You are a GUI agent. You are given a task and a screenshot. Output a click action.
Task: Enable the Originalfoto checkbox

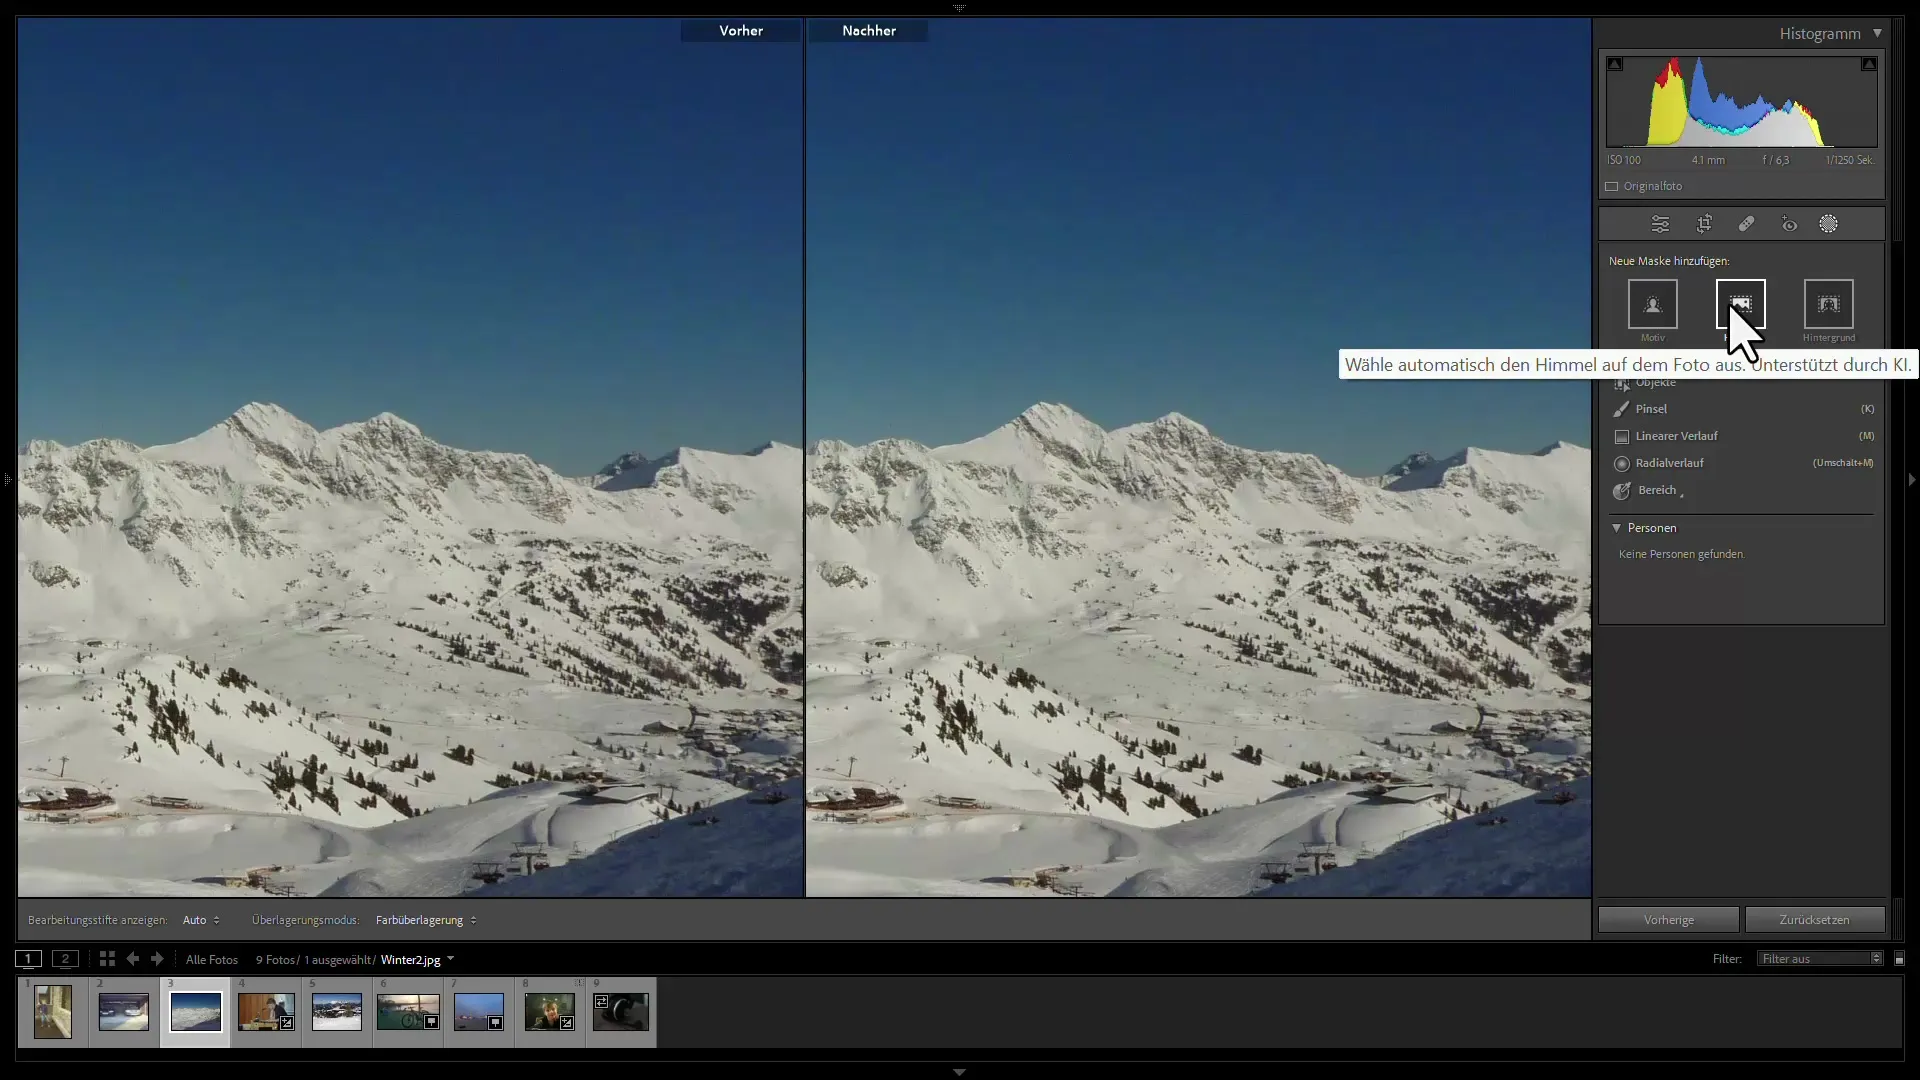(1612, 186)
